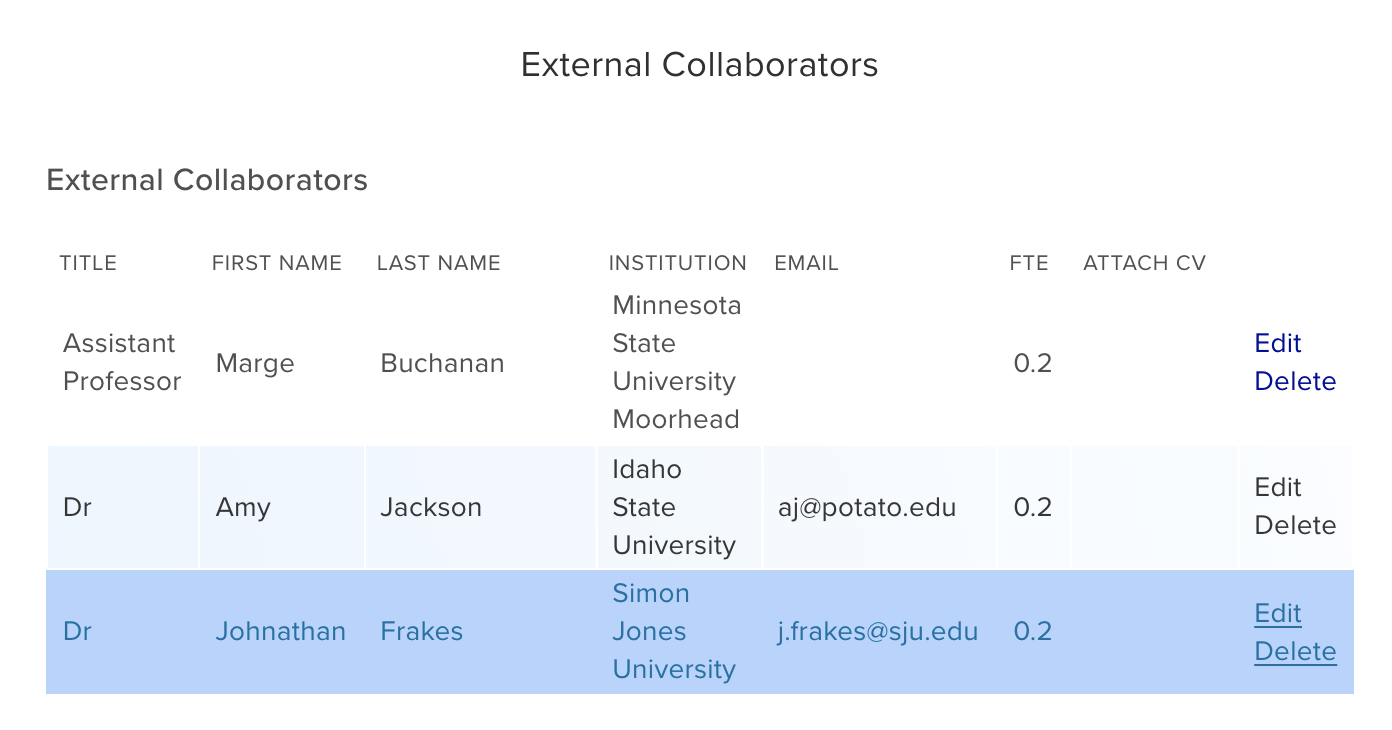Edit Amy Jackson's collaborator entry
The height and width of the screenshot is (730, 1392).
(1277, 487)
